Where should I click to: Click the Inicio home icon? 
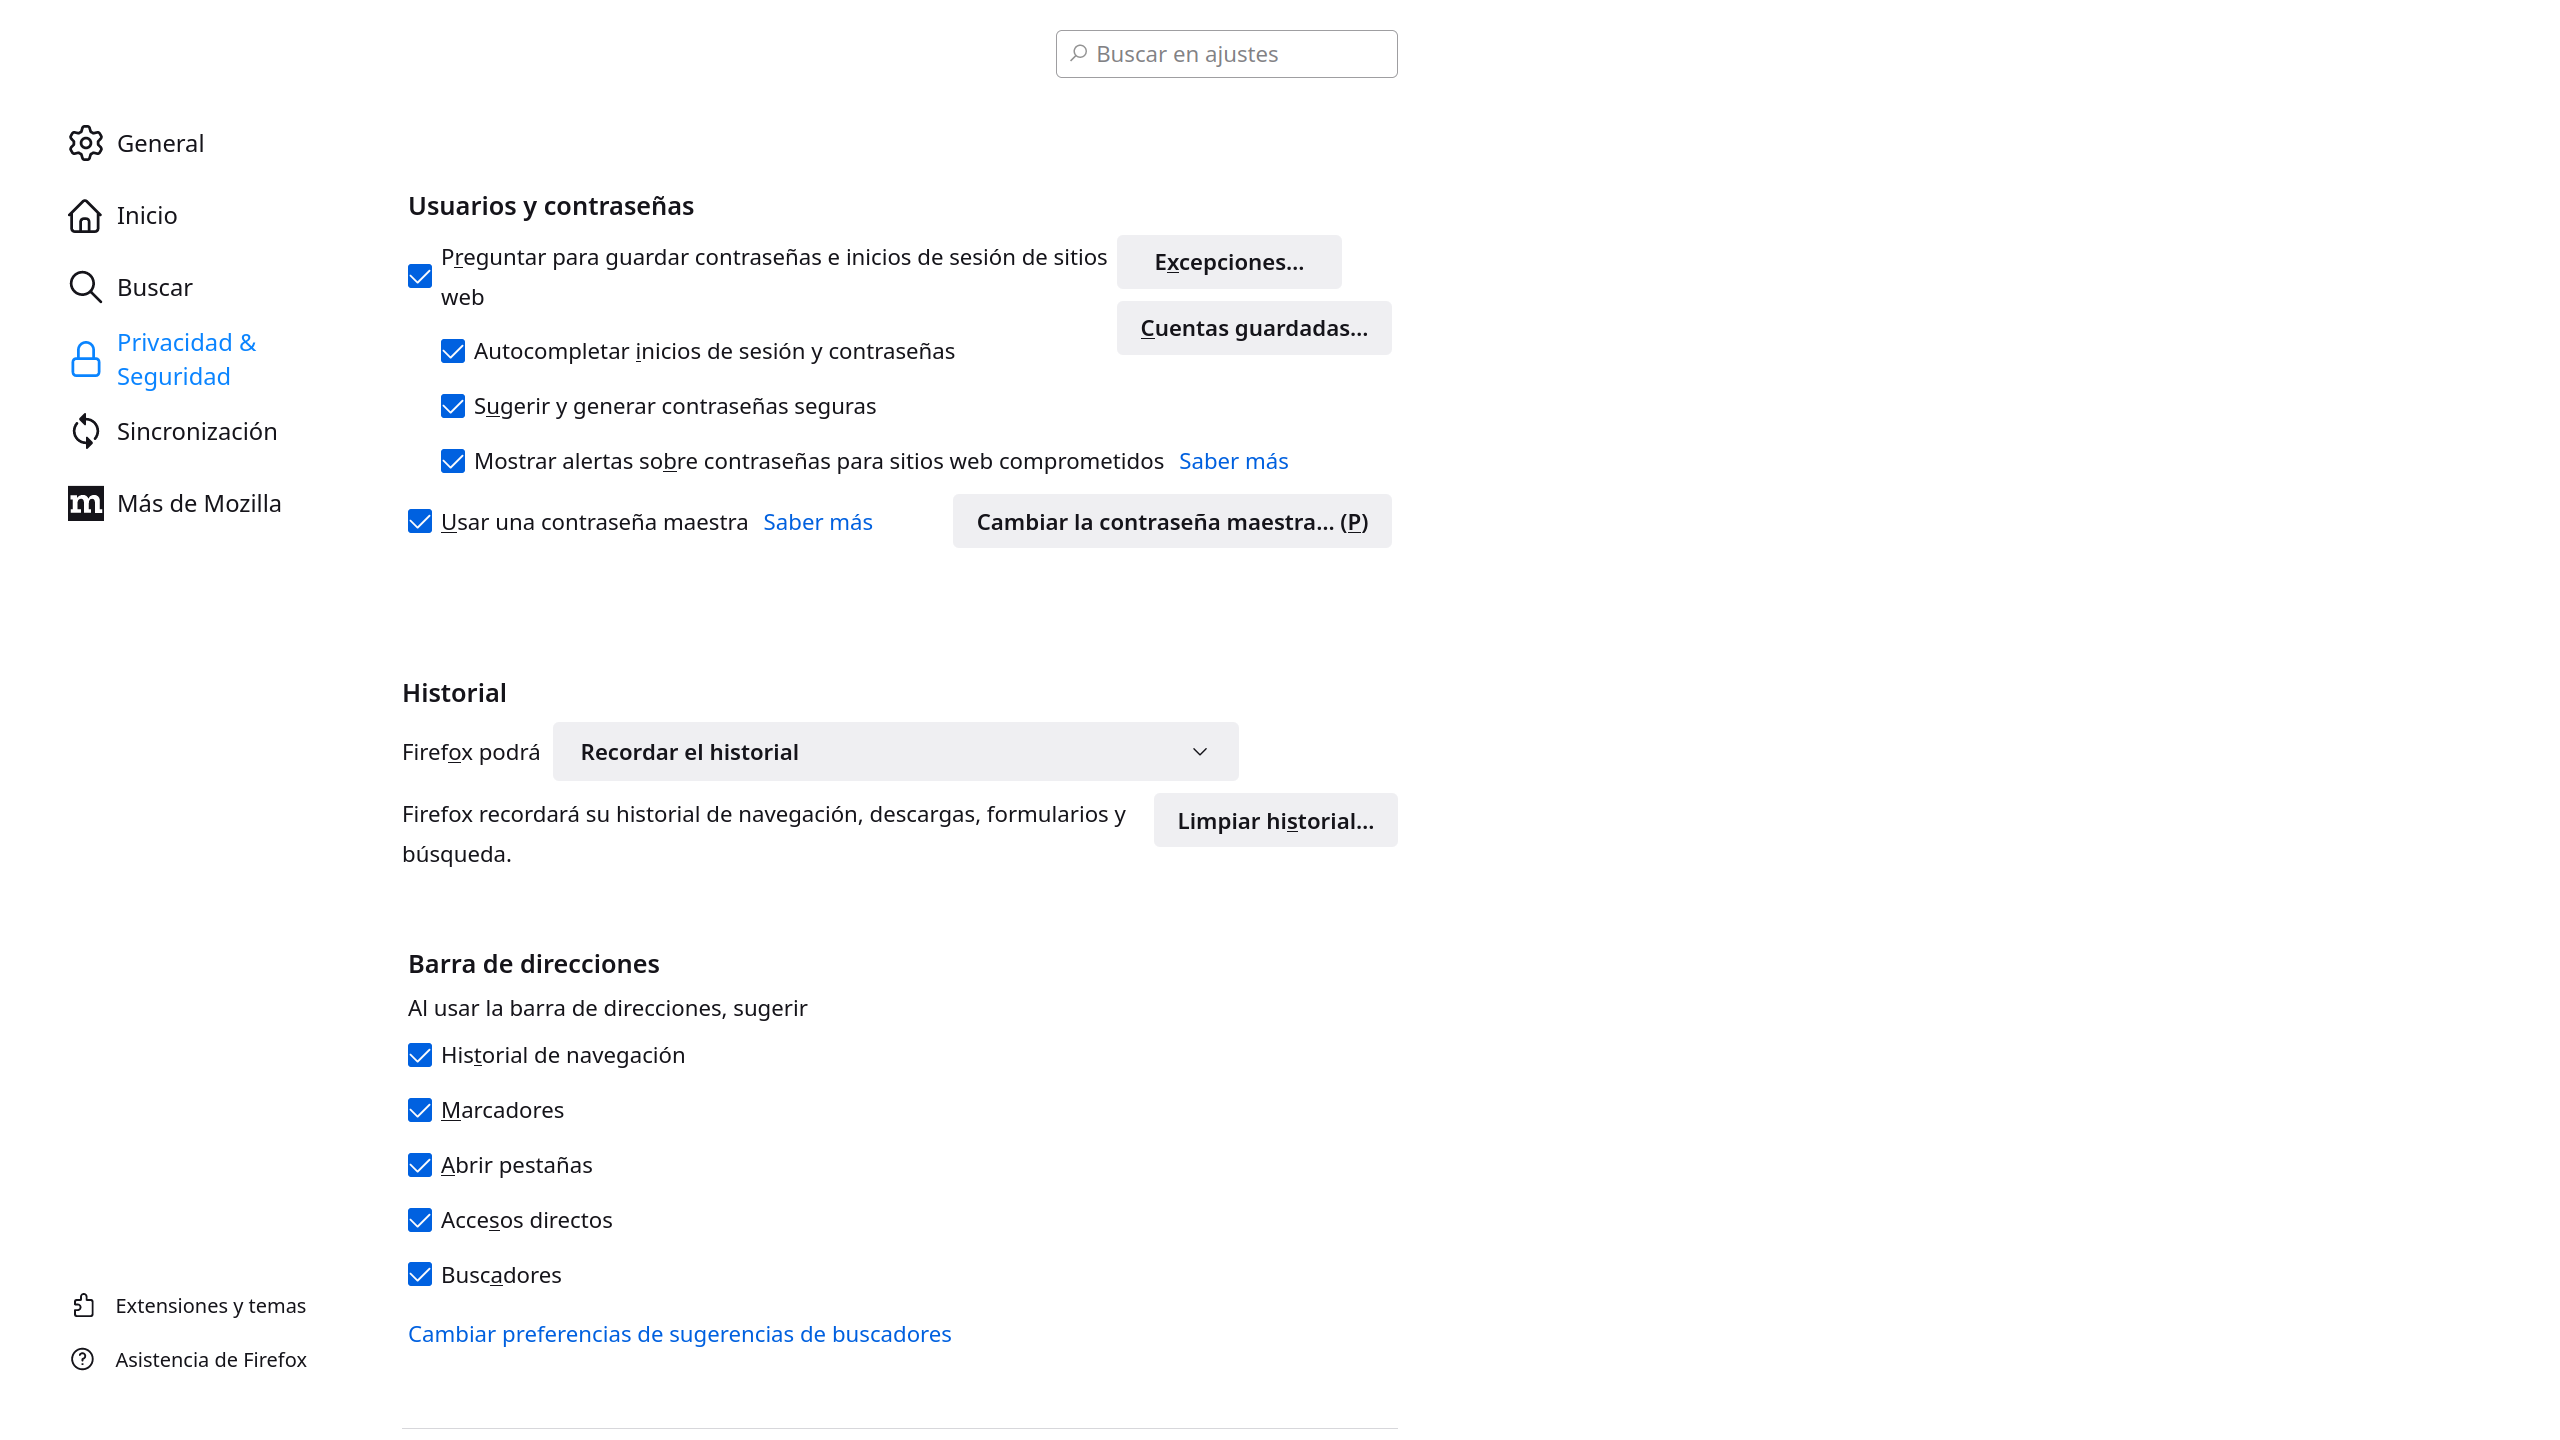(x=85, y=215)
